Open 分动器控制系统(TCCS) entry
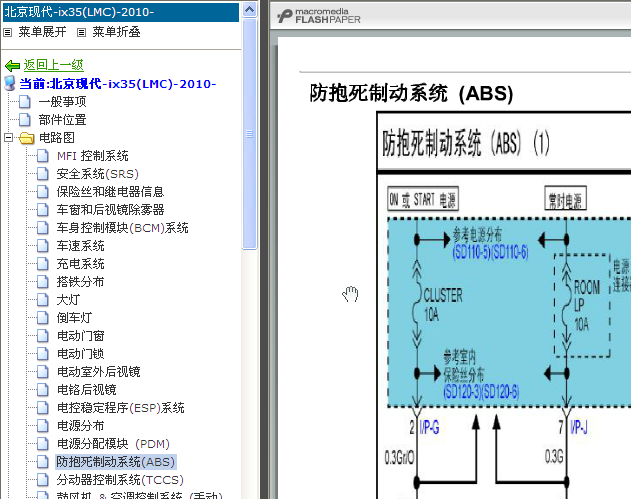Image resolution: width=631 pixels, height=499 pixels. pyautogui.click(x=120, y=480)
